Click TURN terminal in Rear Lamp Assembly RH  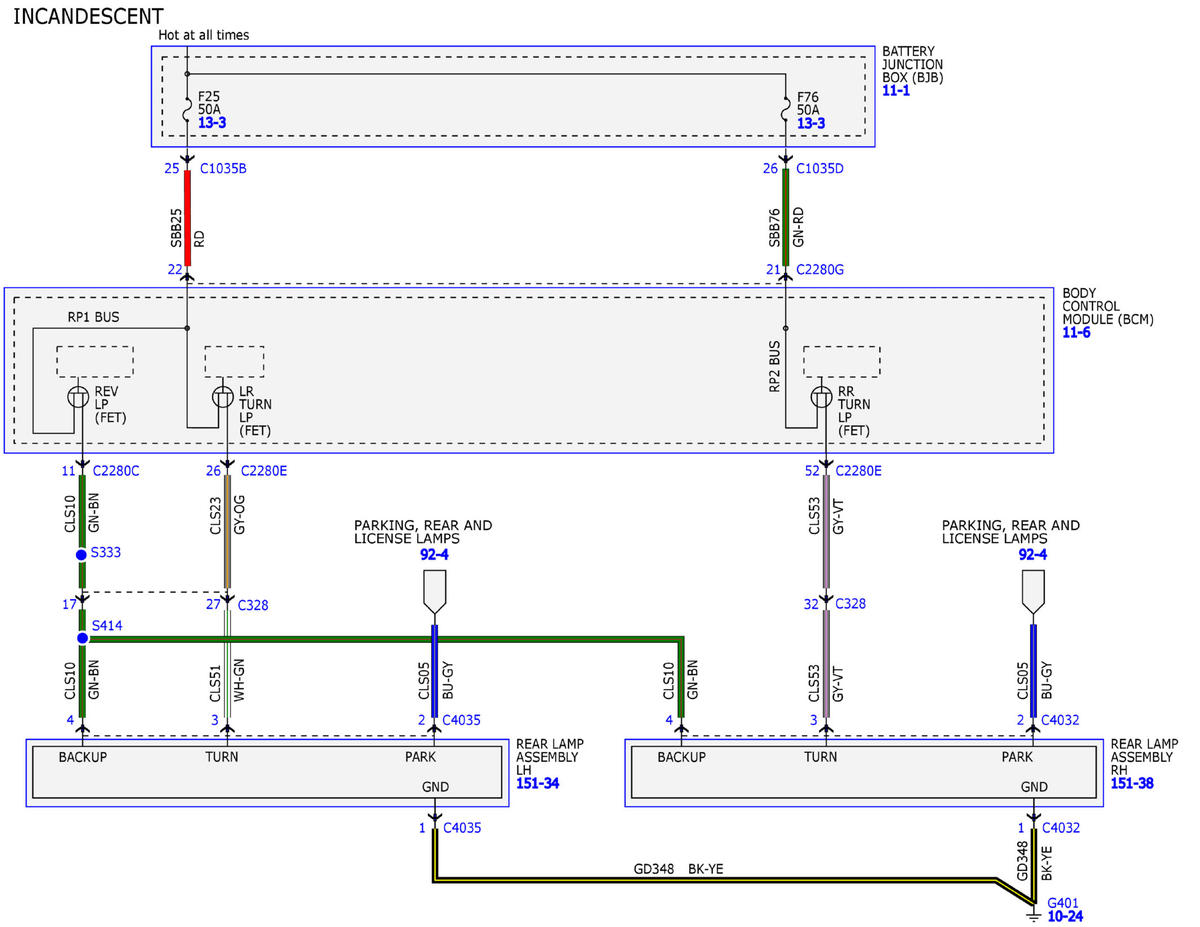click(x=820, y=757)
